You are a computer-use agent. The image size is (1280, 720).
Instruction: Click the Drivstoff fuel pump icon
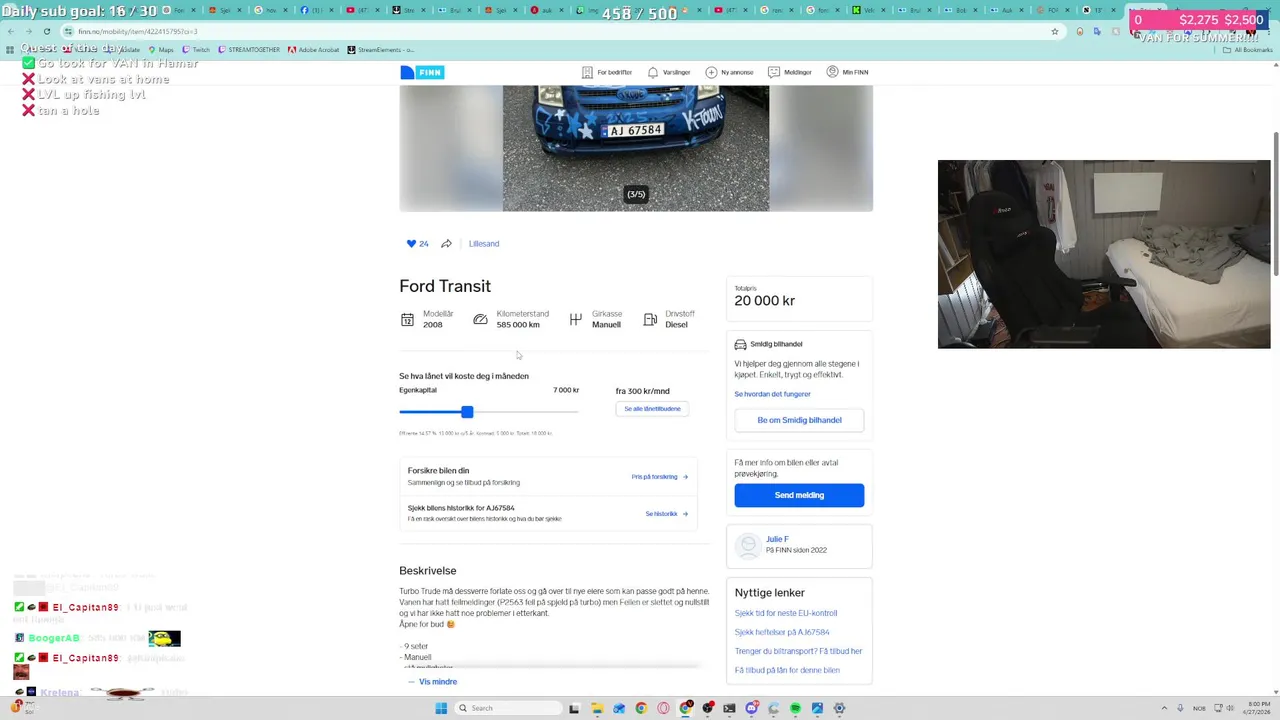[650, 320]
